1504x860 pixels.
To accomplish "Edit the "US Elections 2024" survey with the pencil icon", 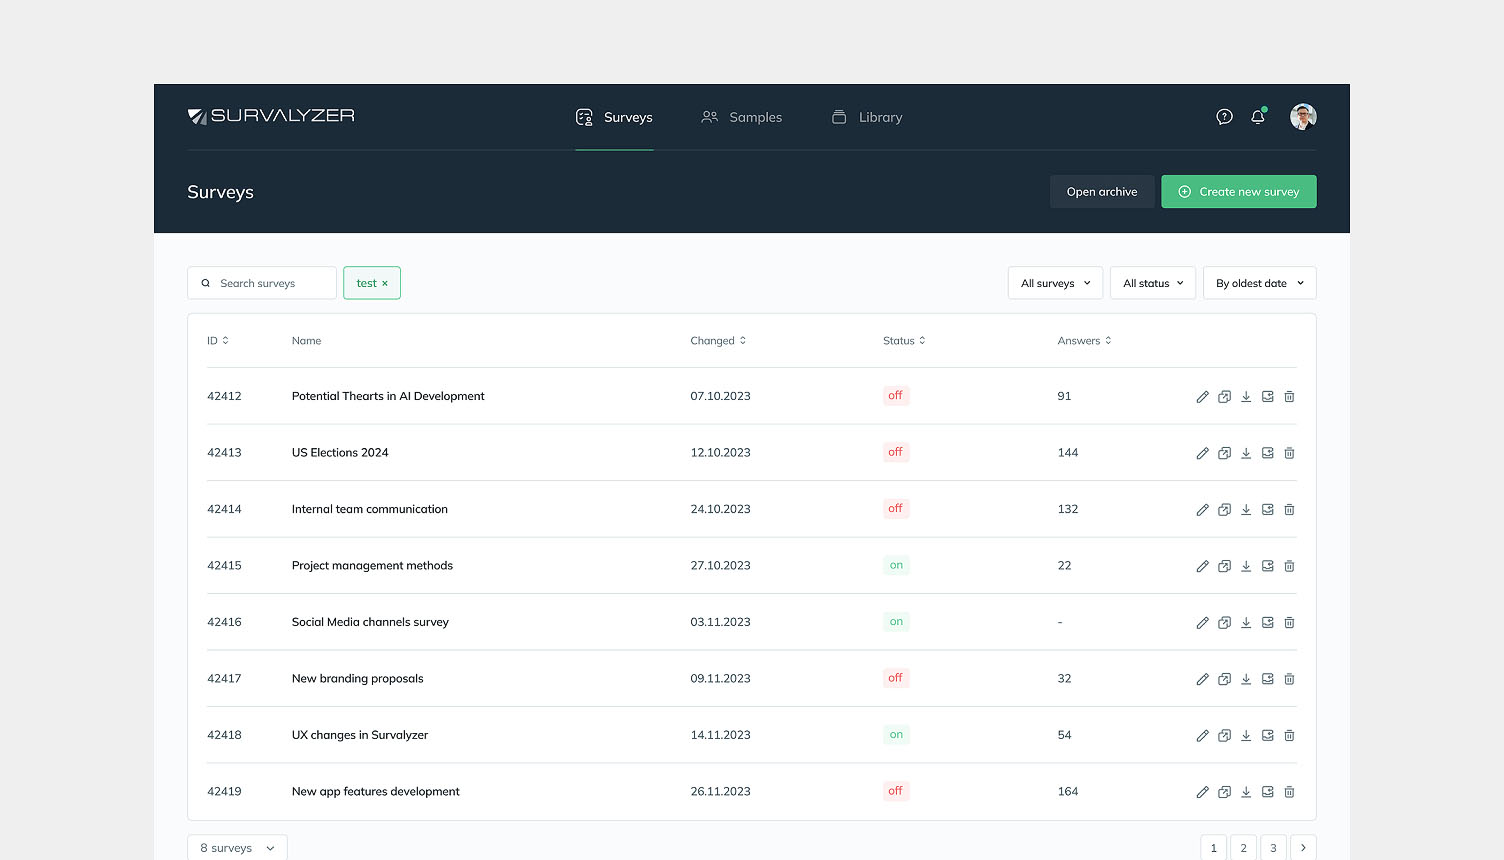I will (1202, 452).
